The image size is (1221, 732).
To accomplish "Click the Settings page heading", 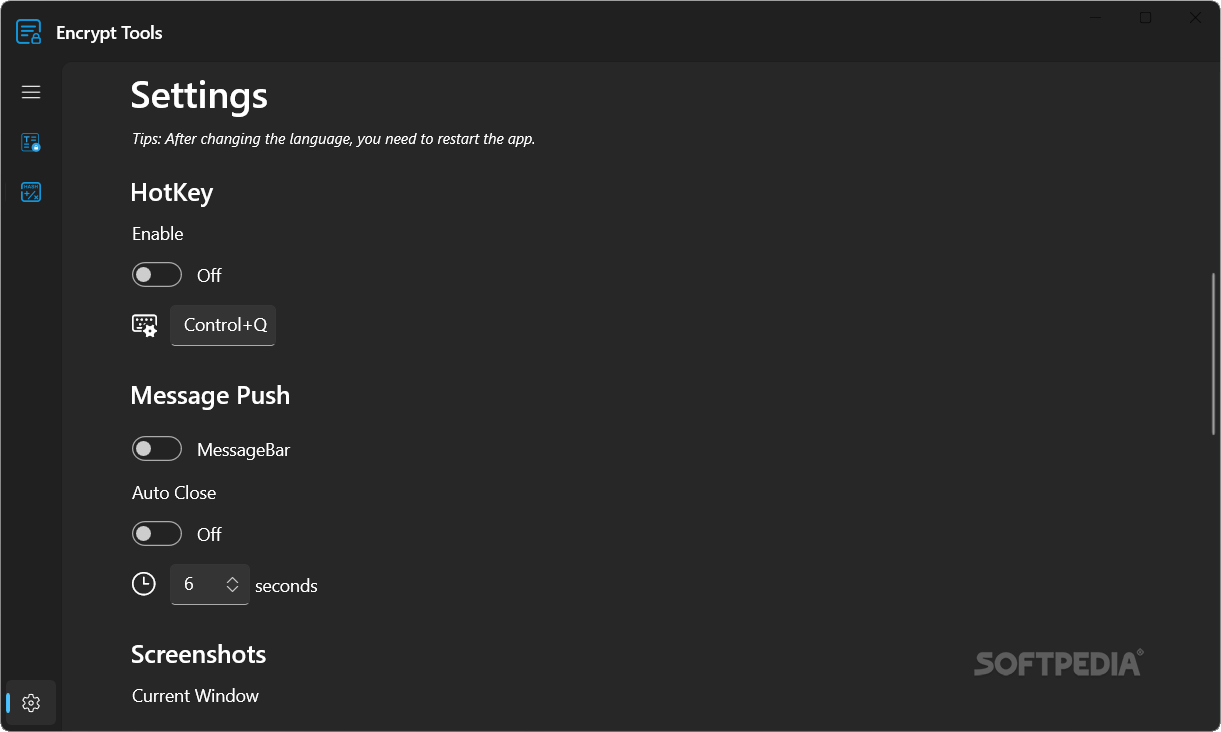I will pos(199,95).
